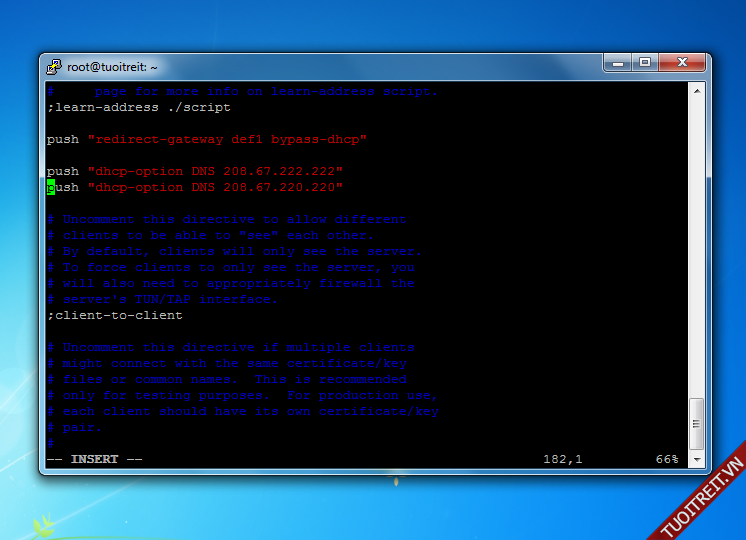
Task: Click the '-- INSERT --' mode indicator
Action: point(94,459)
